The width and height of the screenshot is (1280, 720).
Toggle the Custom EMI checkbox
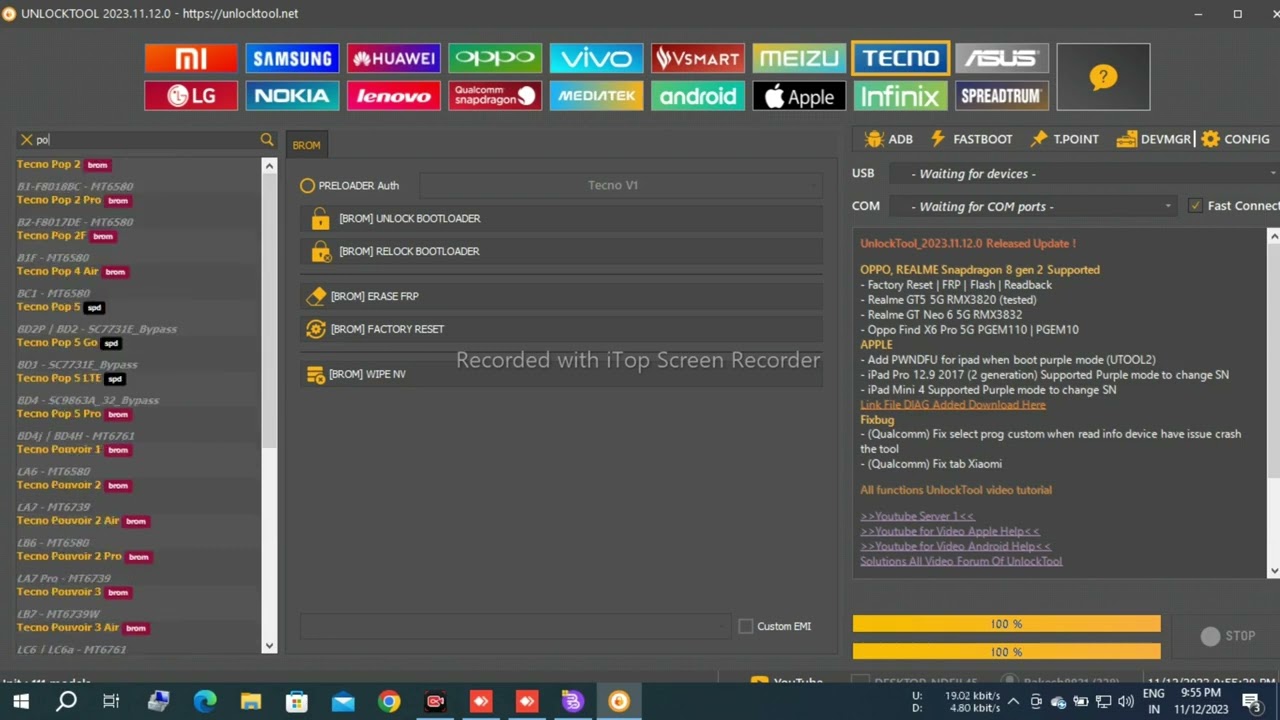(x=746, y=626)
